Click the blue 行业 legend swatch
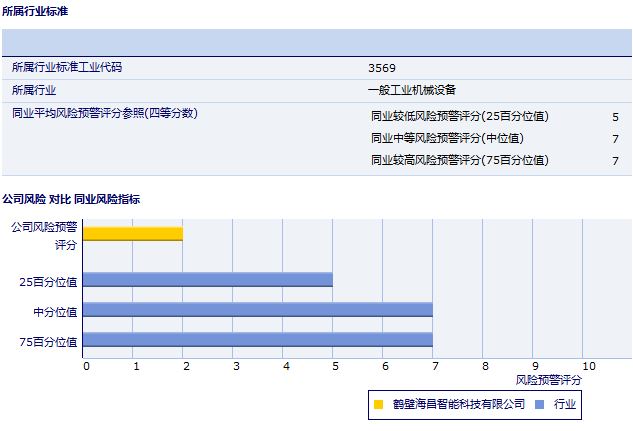The height and width of the screenshot is (431, 633). pos(539,404)
